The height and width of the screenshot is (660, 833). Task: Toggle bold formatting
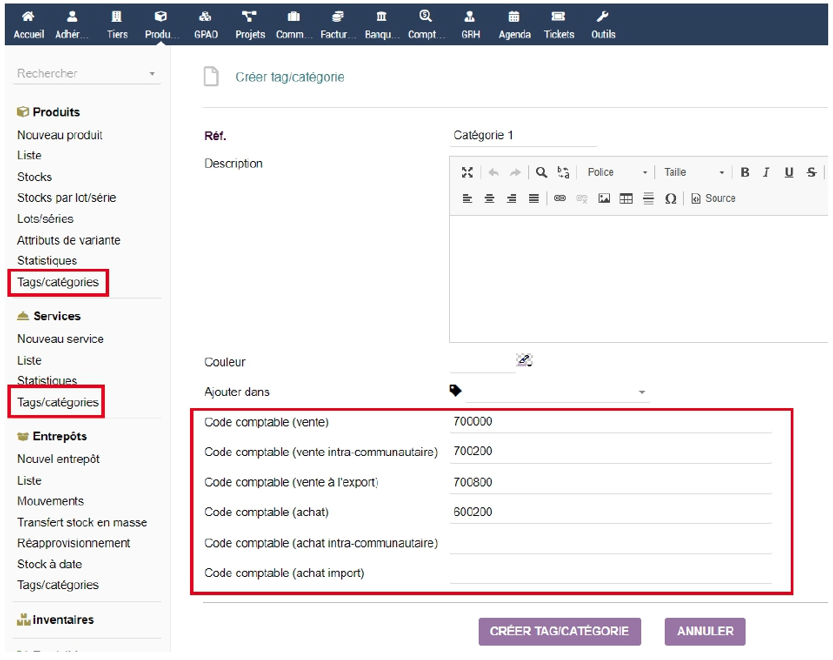(745, 172)
